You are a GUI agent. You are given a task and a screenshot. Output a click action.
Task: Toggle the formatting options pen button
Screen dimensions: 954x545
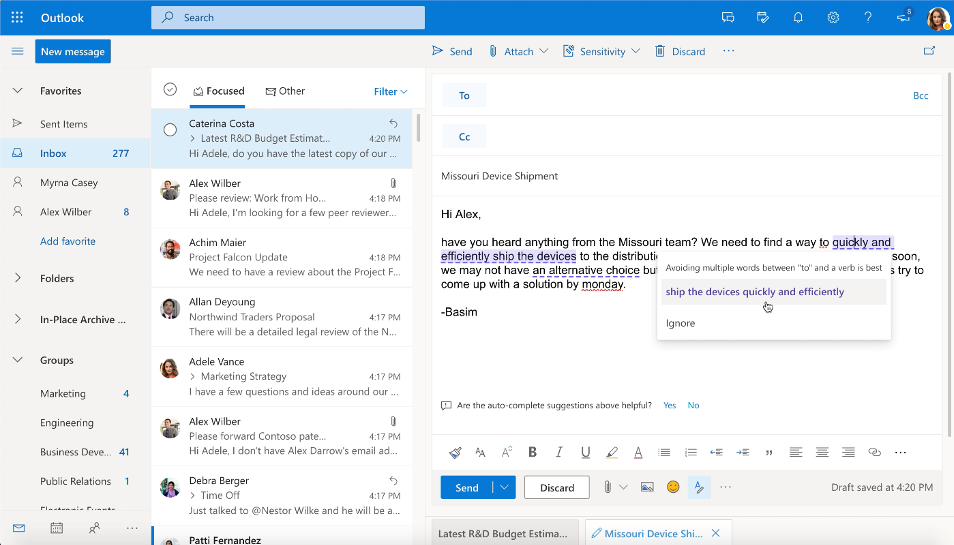tap(699, 487)
